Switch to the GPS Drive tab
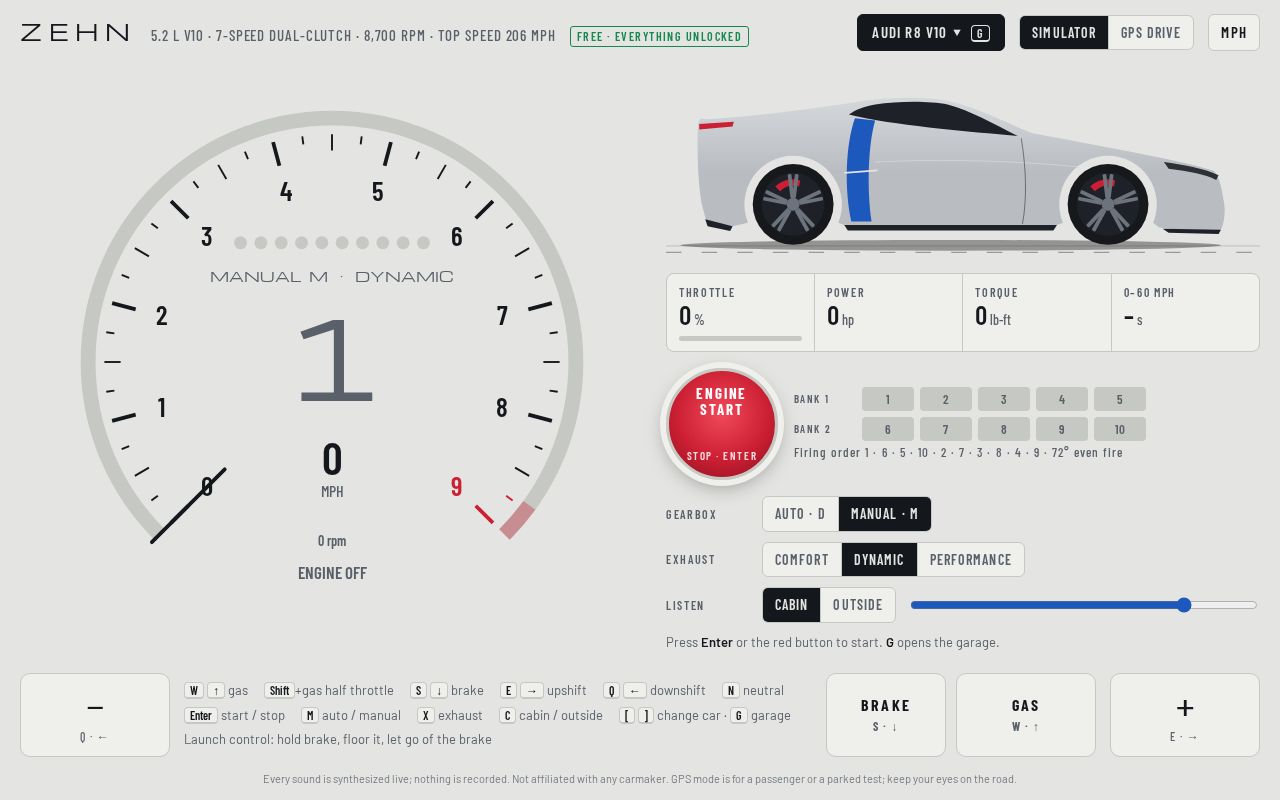Screen dimensions: 1280x800 tap(1151, 33)
